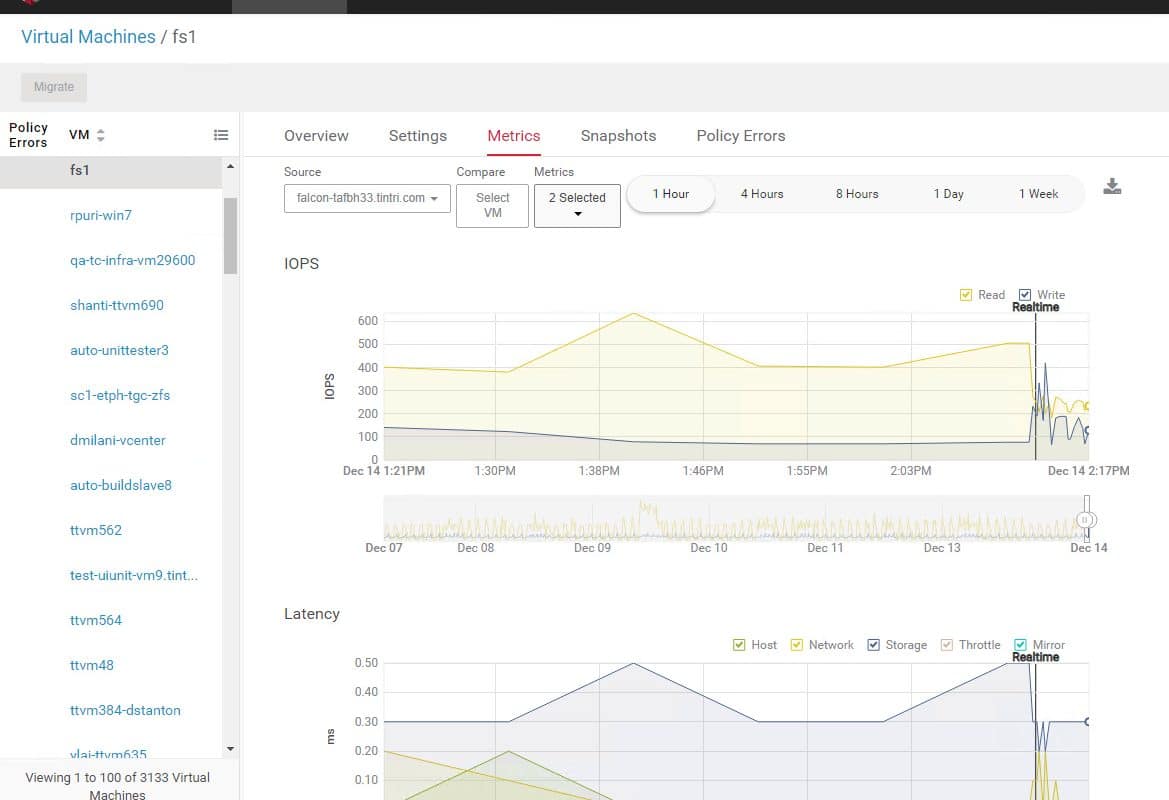The image size is (1169, 800).
Task: Open the Select VM compare dropdown
Action: coord(492,205)
